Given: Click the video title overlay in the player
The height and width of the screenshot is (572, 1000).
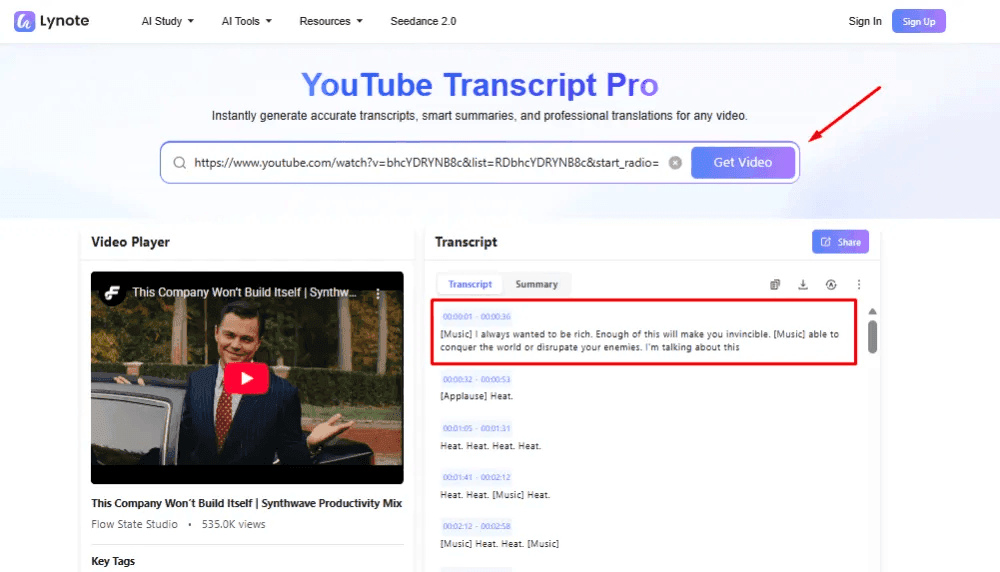Looking at the screenshot, I should 244,293.
